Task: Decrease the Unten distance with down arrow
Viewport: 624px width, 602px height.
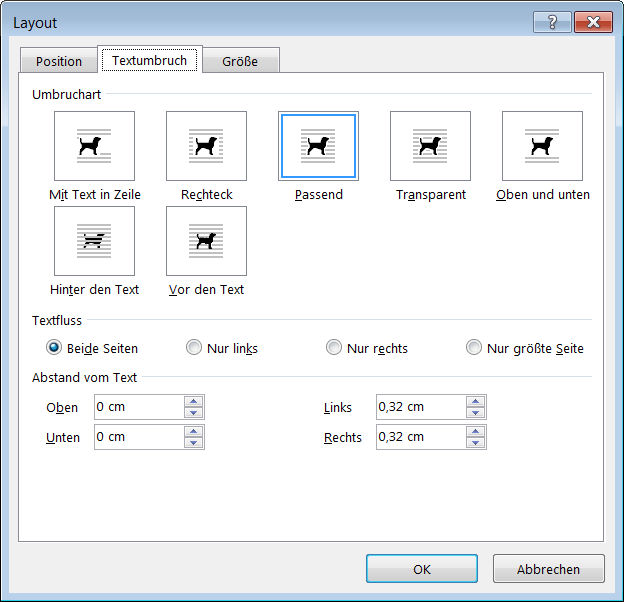Action: point(194,442)
